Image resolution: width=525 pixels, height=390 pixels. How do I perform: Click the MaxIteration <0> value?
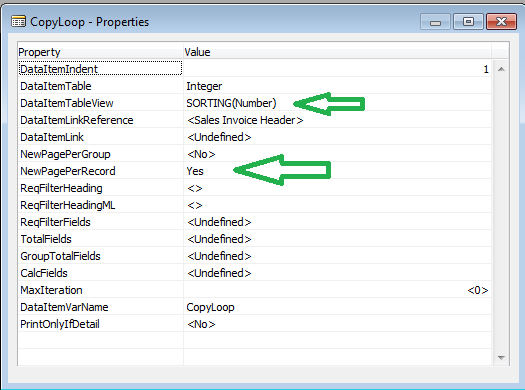[478, 290]
